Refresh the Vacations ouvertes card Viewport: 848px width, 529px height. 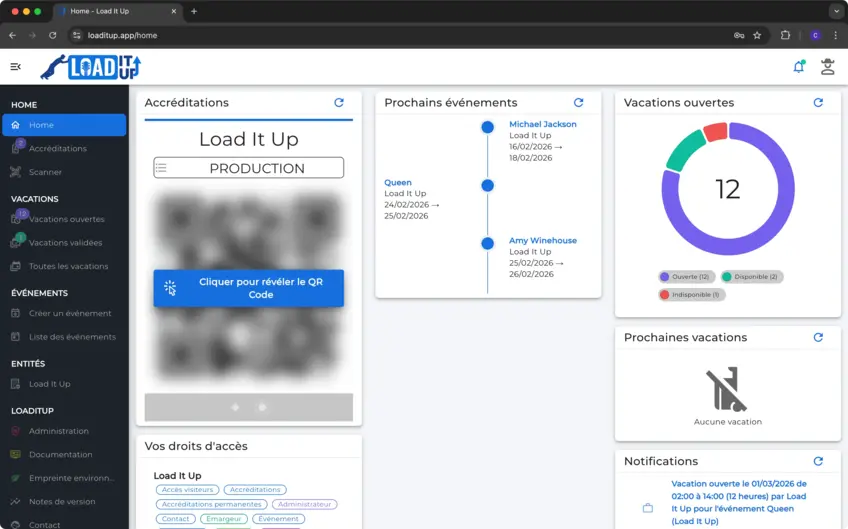pyautogui.click(x=818, y=103)
